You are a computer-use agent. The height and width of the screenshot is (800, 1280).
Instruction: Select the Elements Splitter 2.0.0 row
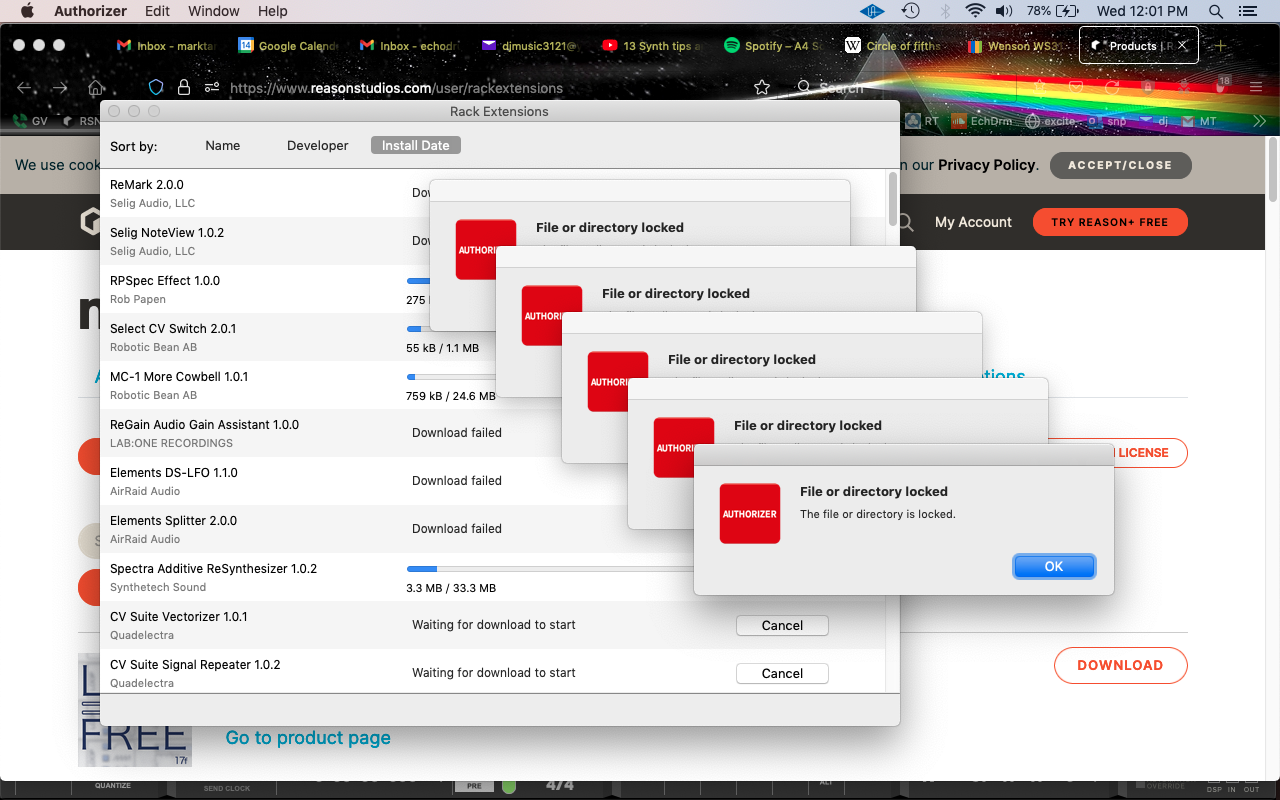492,529
